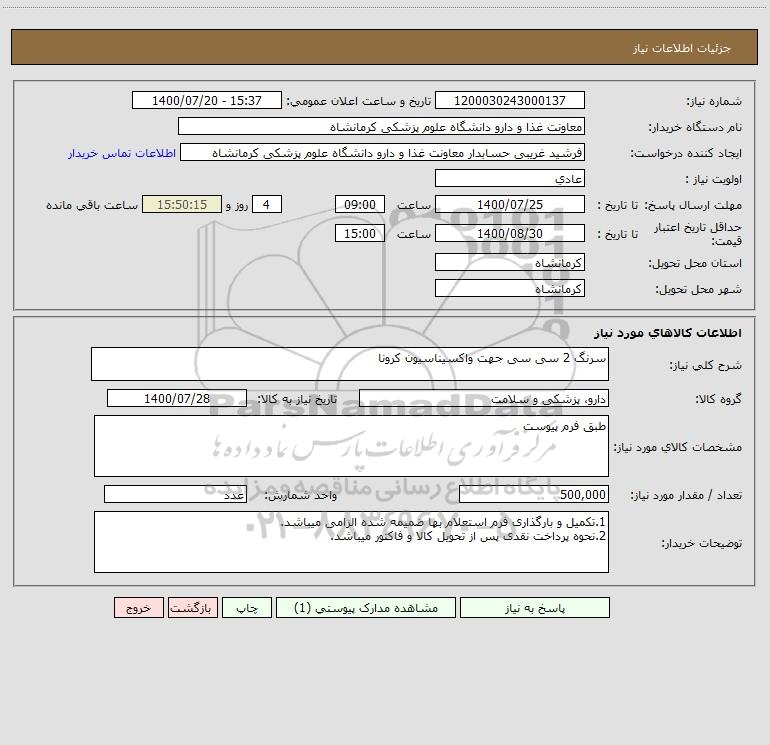Click the unit of measure field 'عدد'

[175, 494]
